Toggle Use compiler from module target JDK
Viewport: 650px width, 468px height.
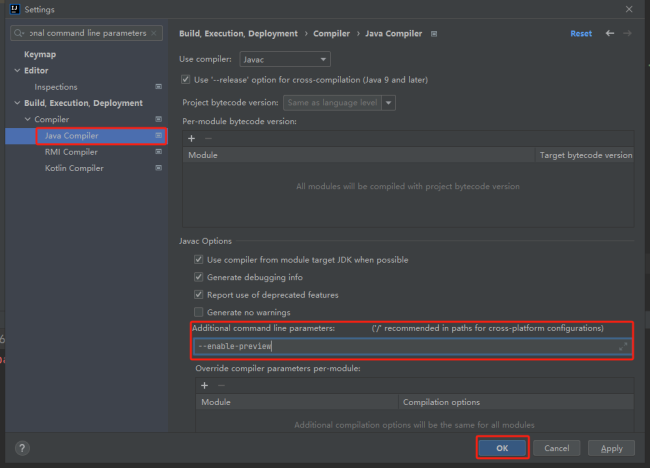[x=199, y=260]
